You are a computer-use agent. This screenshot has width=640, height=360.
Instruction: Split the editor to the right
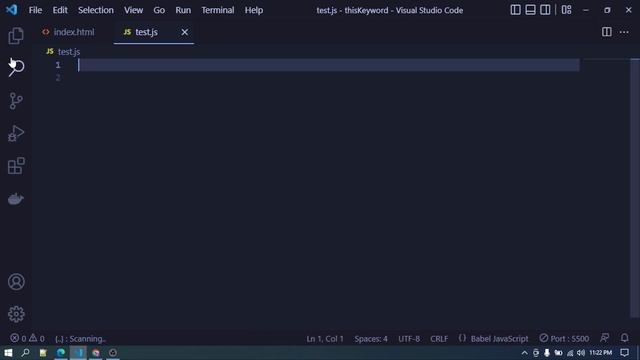point(607,32)
